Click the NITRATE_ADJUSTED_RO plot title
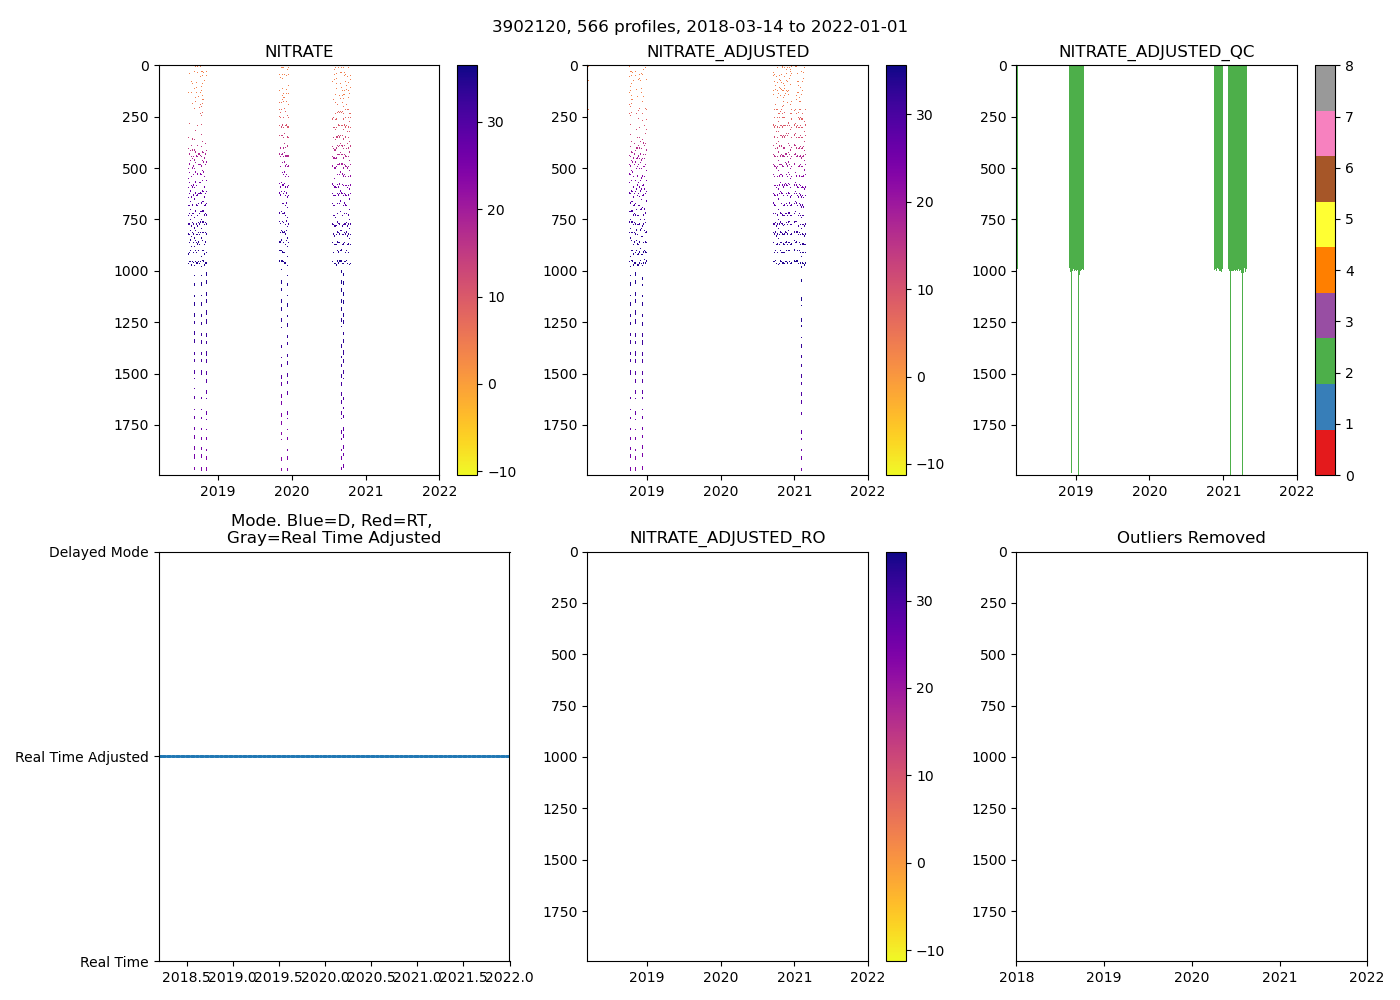The image size is (1400, 1000). [727, 538]
